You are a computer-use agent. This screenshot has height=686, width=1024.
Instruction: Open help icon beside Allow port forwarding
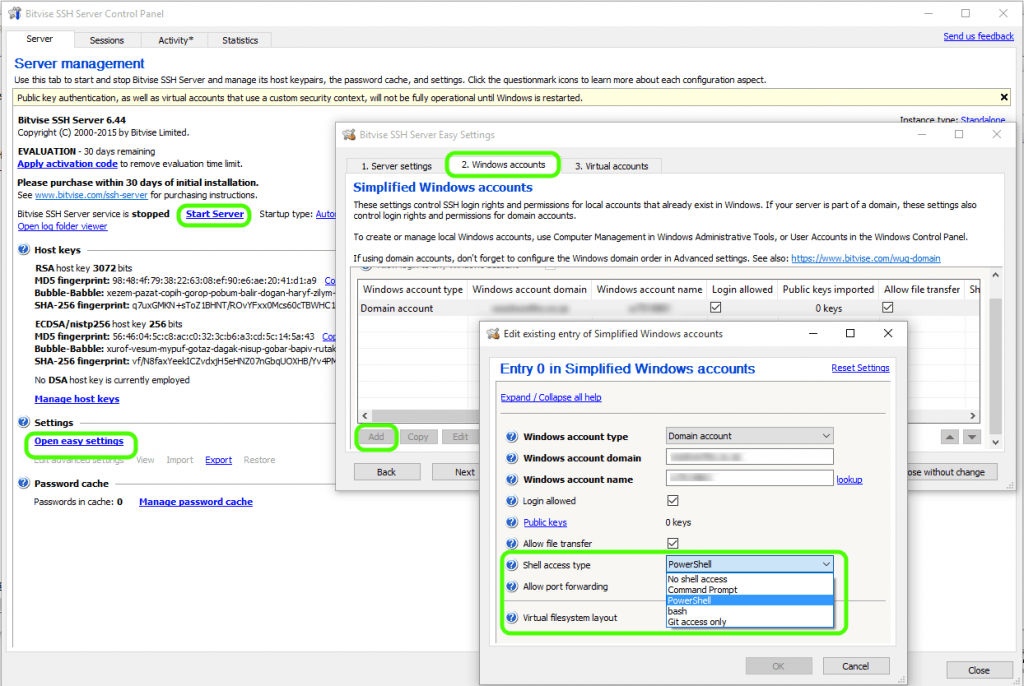pyautogui.click(x=512, y=587)
